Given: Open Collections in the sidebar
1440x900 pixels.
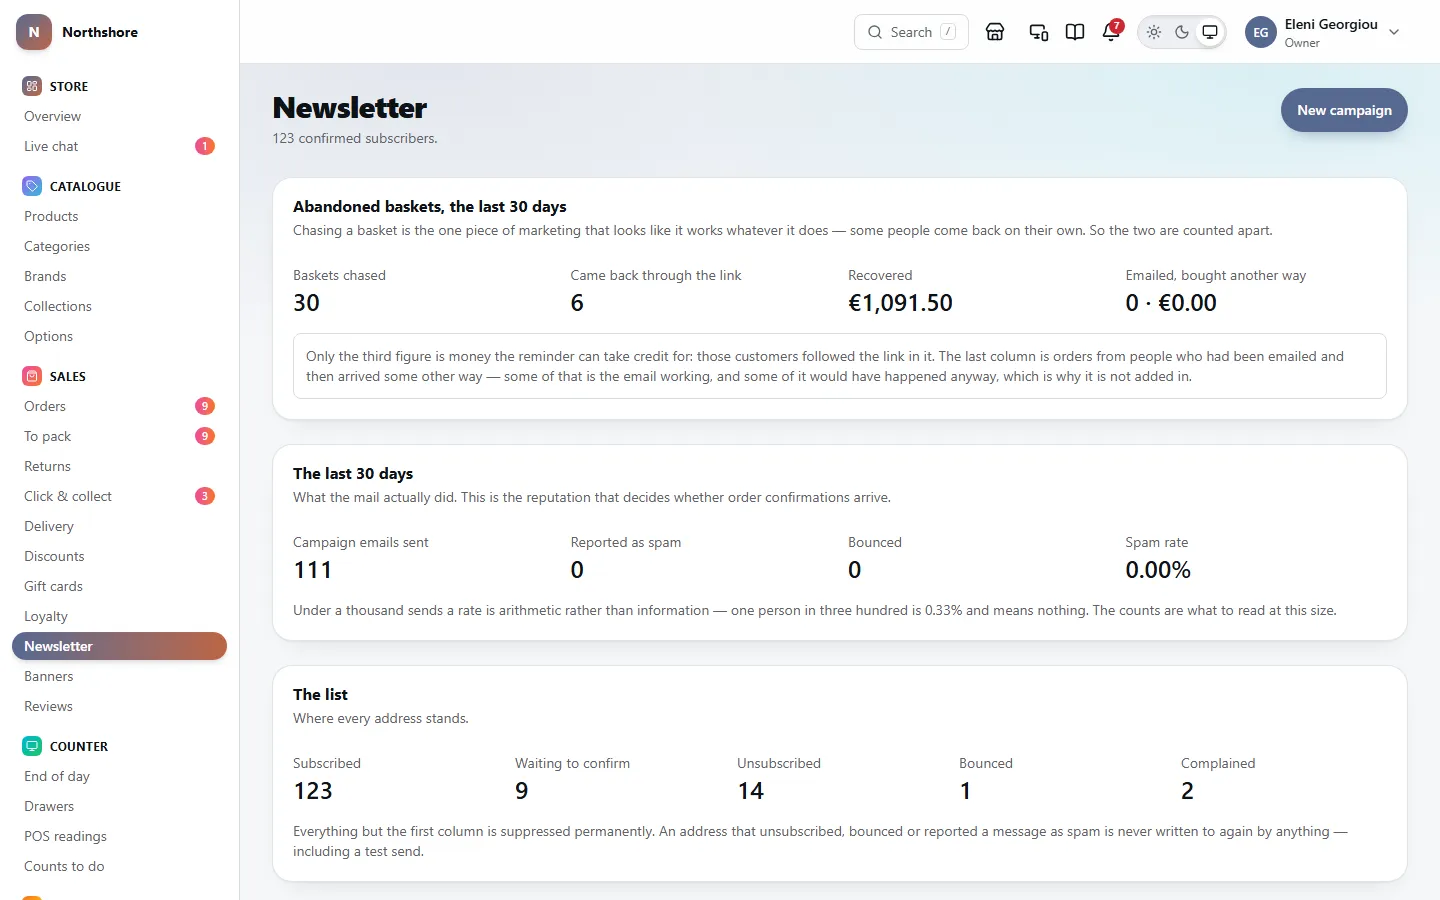Looking at the screenshot, I should (120, 306).
